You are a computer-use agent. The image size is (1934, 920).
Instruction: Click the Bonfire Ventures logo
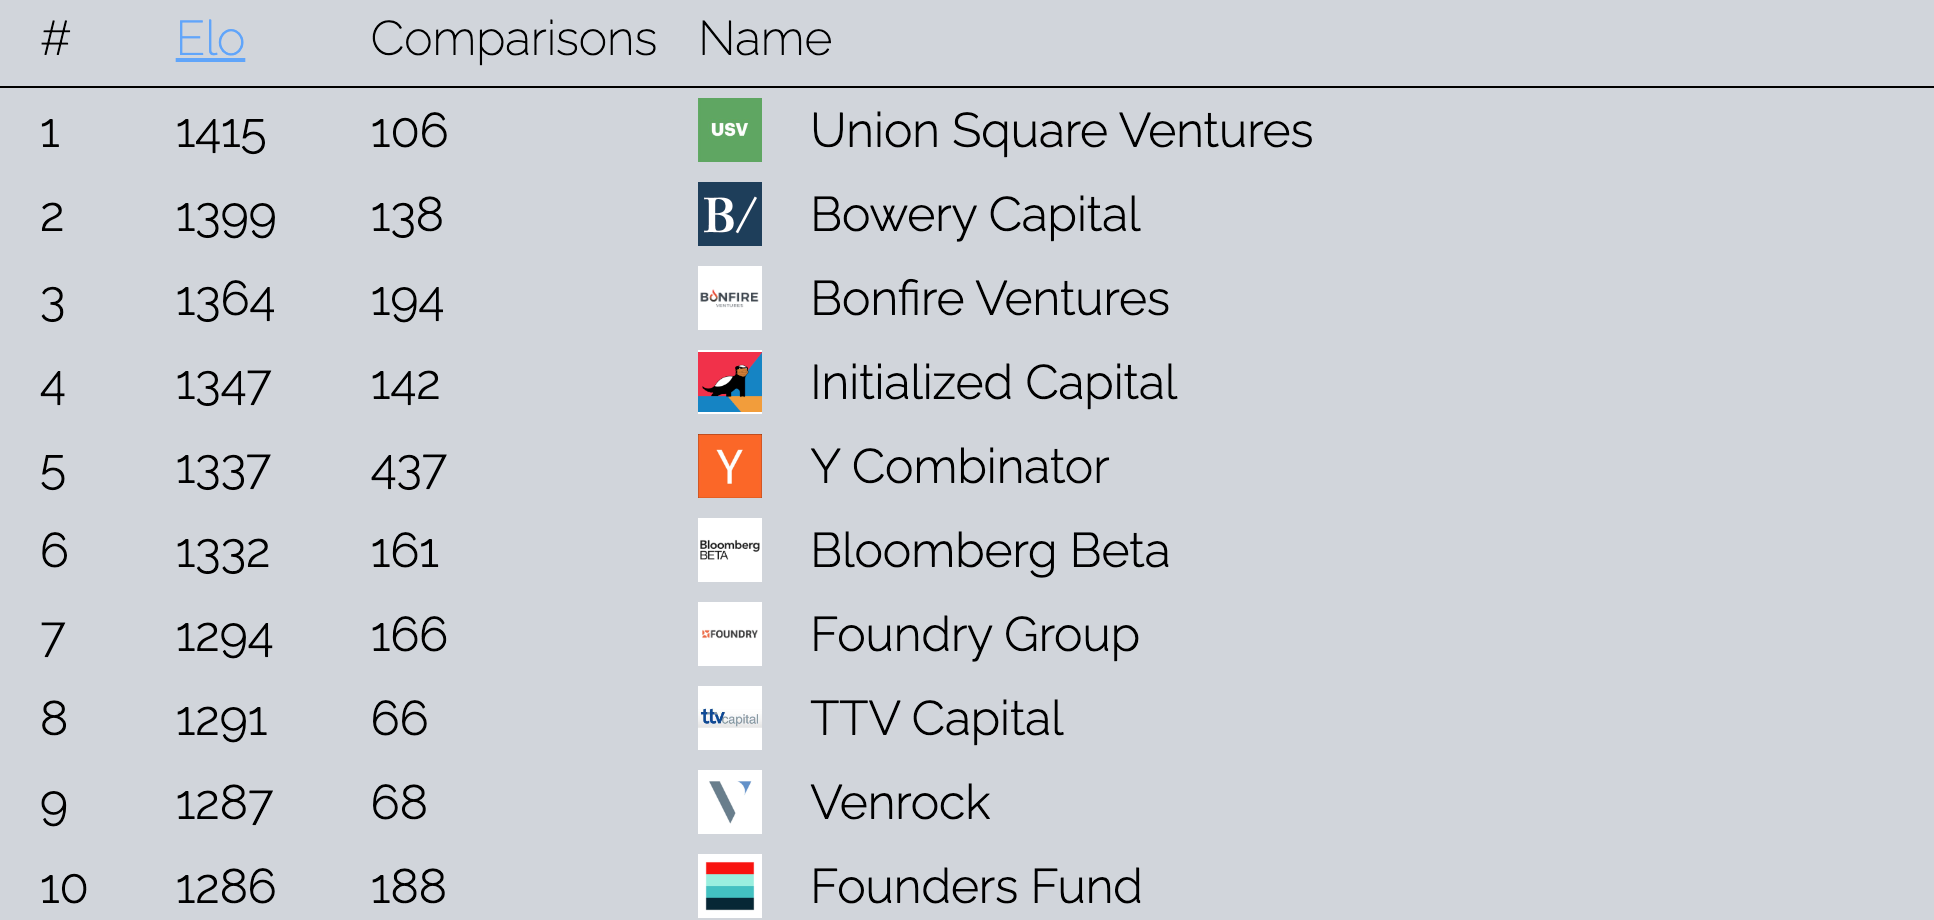(x=729, y=298)
